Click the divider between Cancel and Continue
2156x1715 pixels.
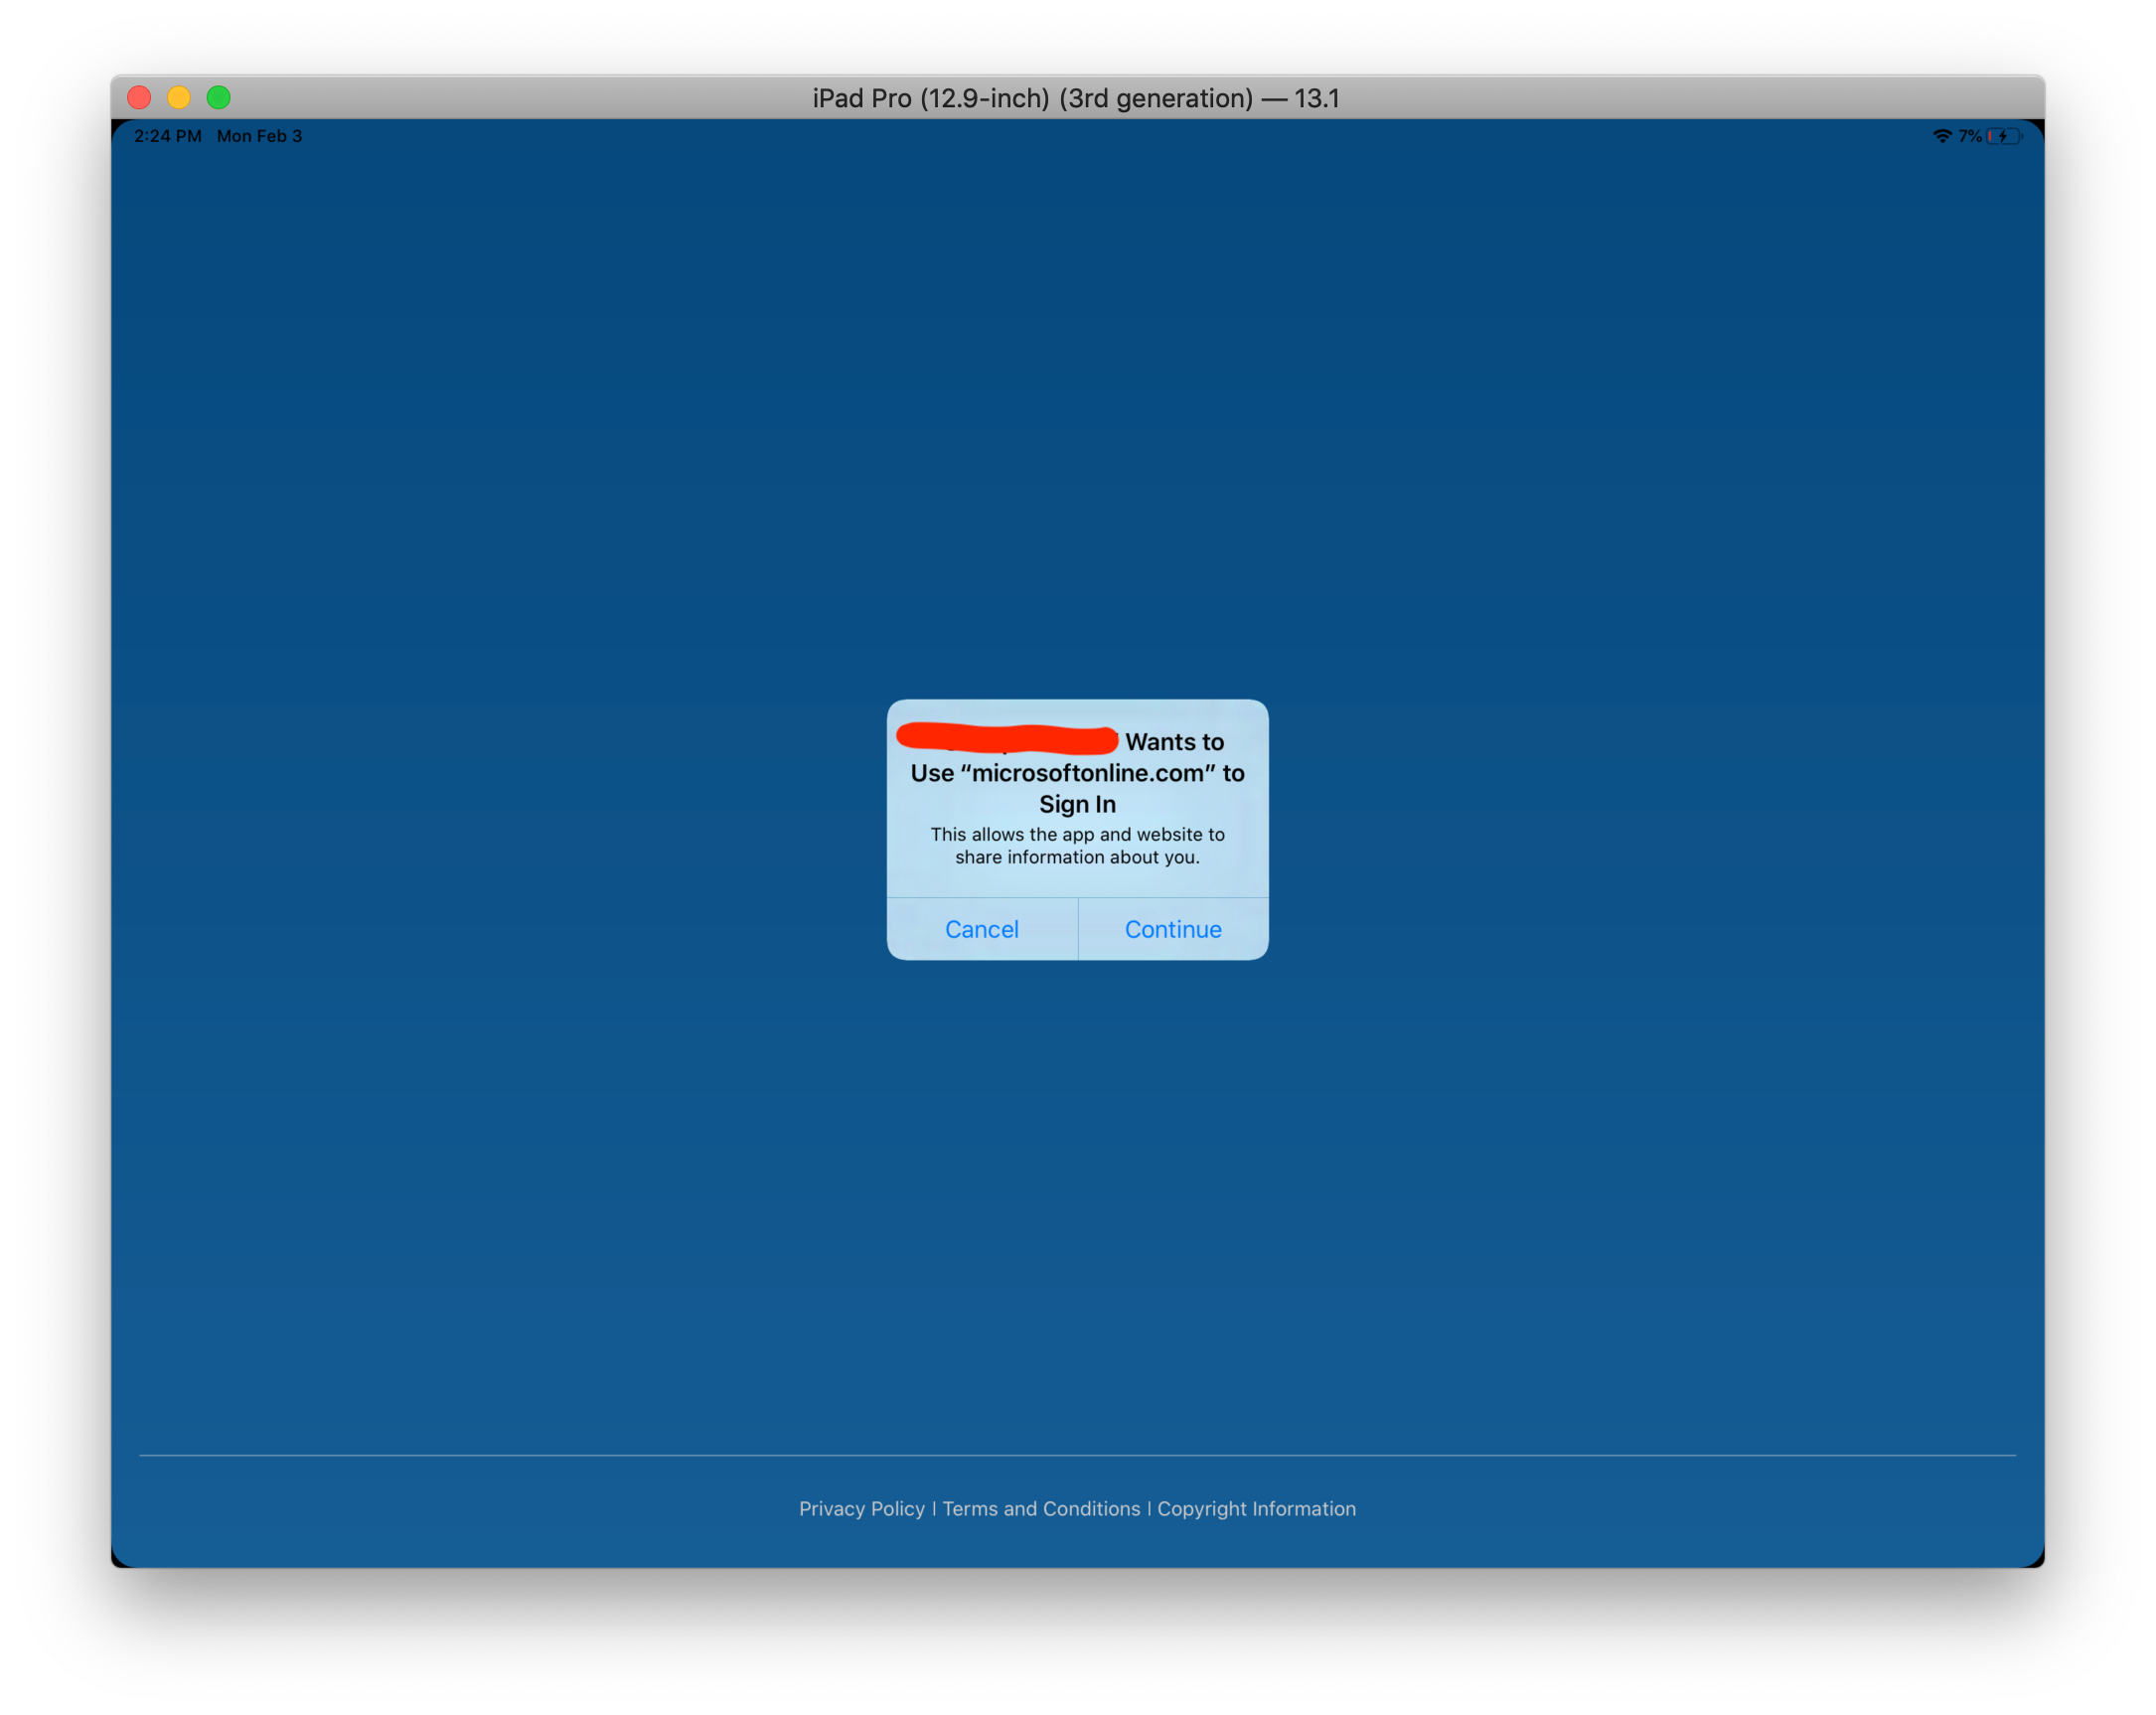pos(1078,929)
